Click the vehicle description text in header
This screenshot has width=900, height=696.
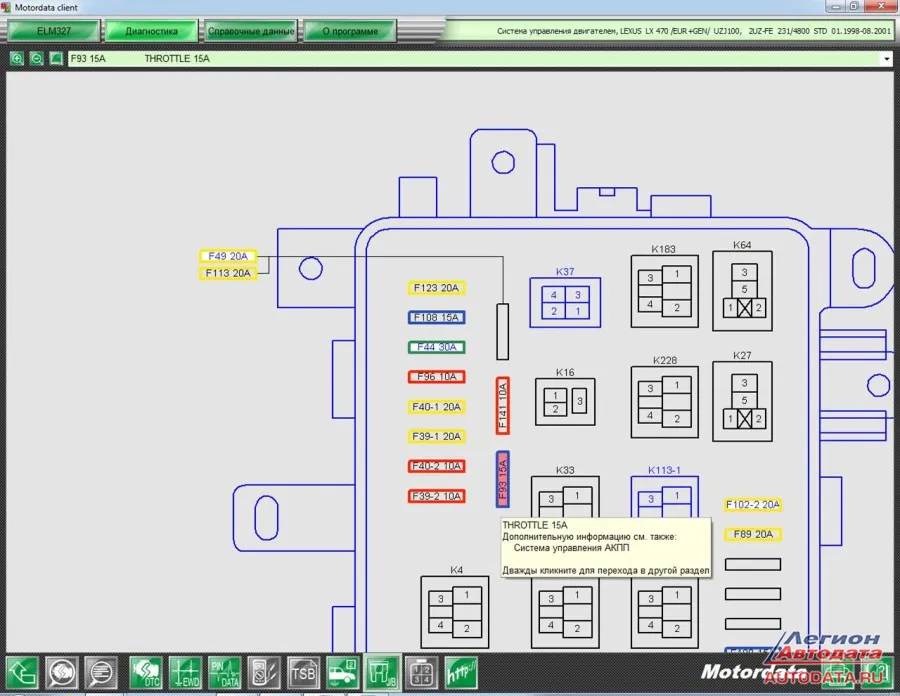click(x=693, y=31)
